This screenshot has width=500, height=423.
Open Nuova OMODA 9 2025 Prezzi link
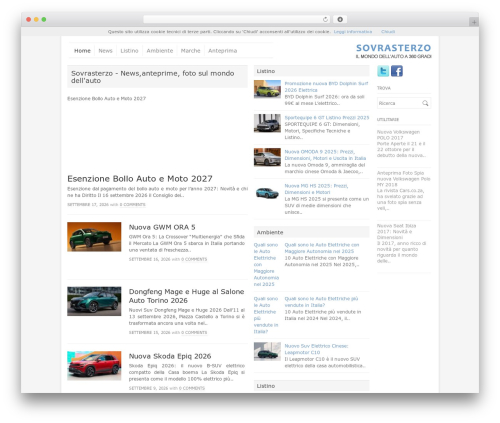[325, 155]
